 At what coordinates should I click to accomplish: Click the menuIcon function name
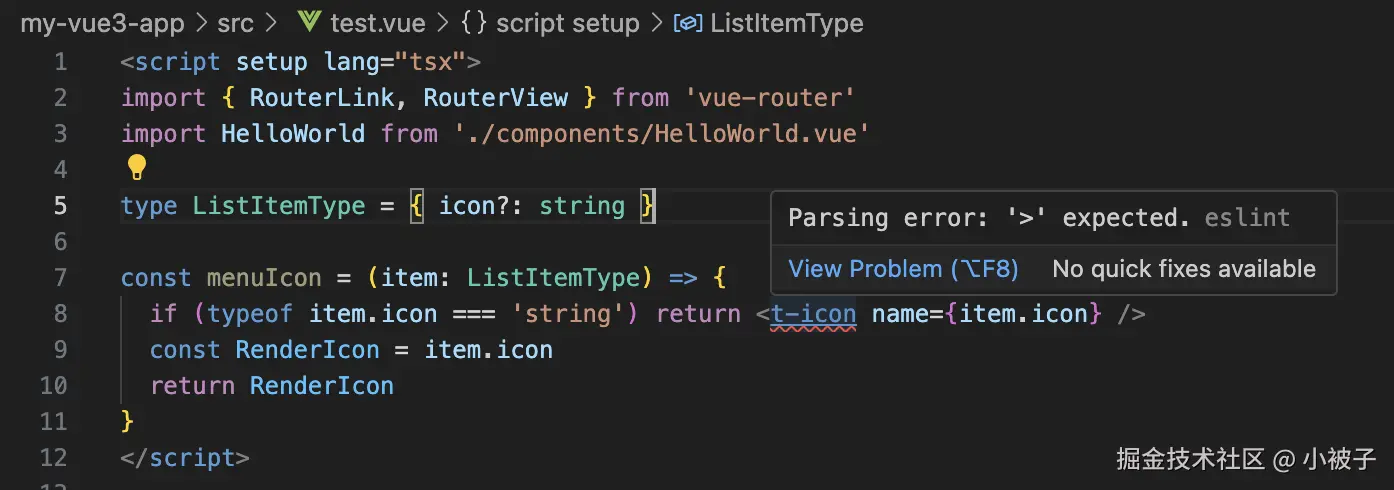pos(264,278)
